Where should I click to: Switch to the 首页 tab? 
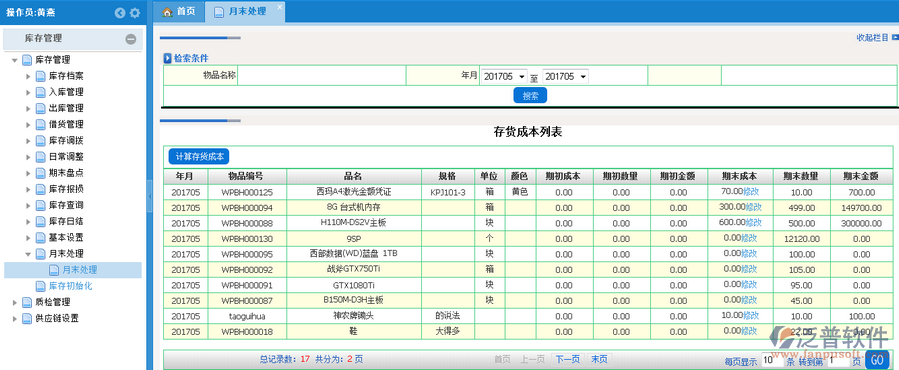pyautogui.click(x=179, y=11)
